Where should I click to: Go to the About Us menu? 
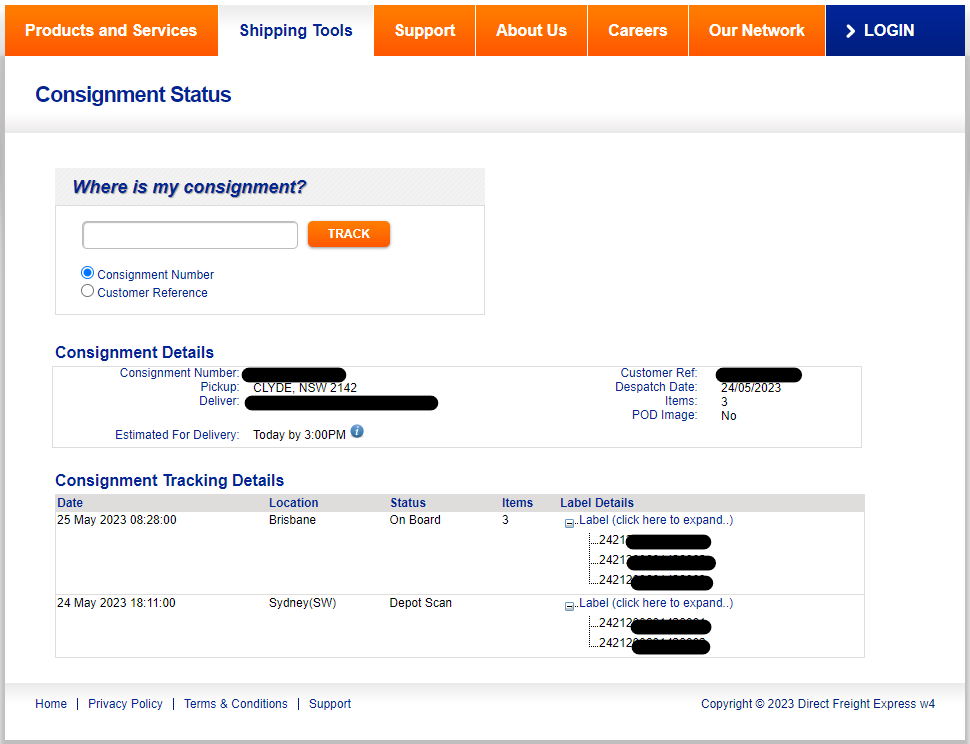[531, 31]
